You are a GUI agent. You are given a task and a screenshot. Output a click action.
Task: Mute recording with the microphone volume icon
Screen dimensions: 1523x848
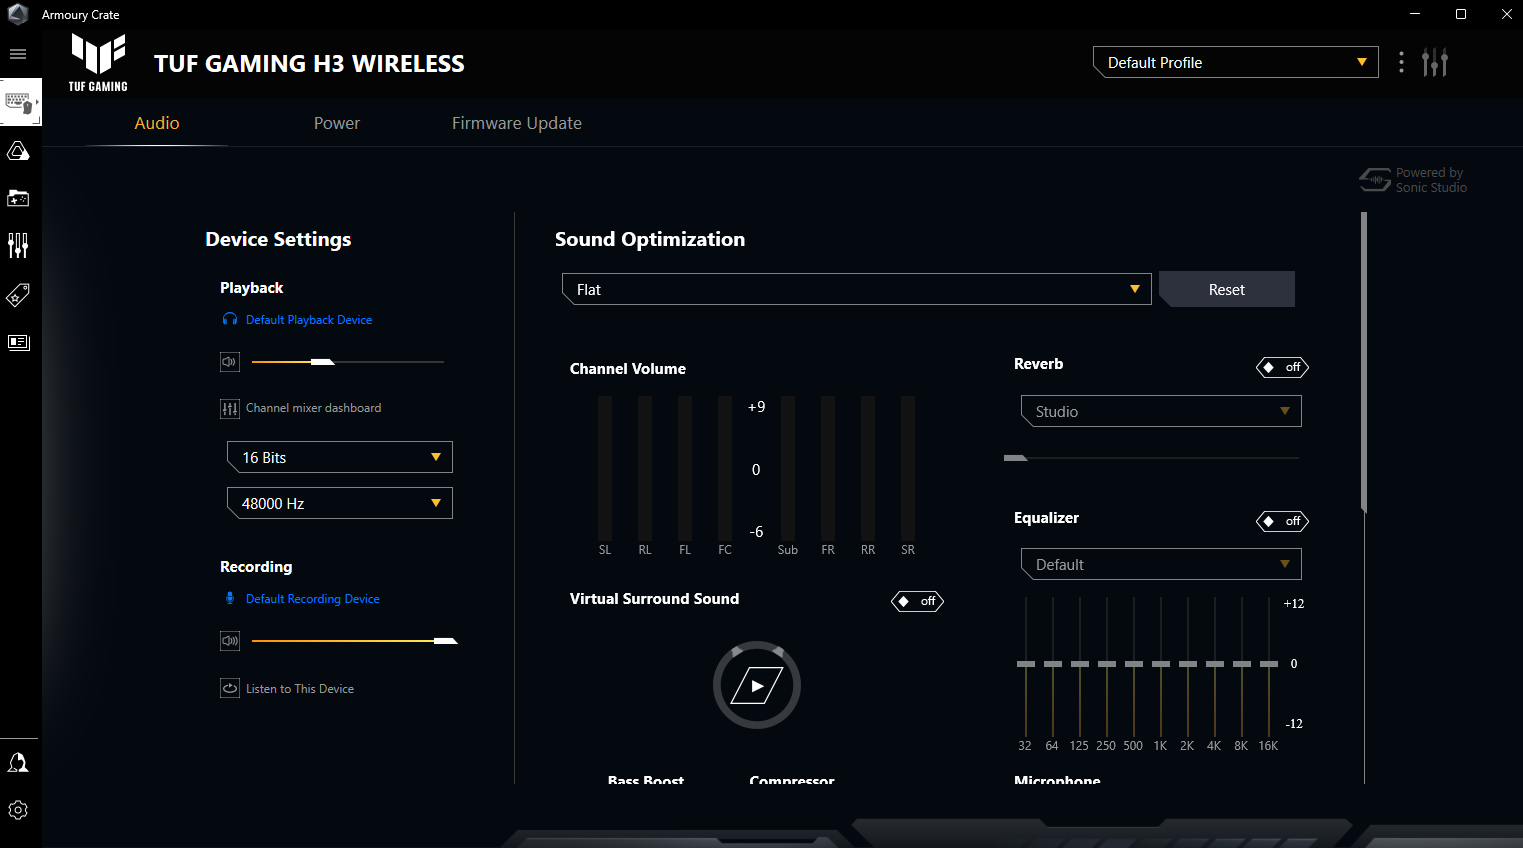point(230,641)
